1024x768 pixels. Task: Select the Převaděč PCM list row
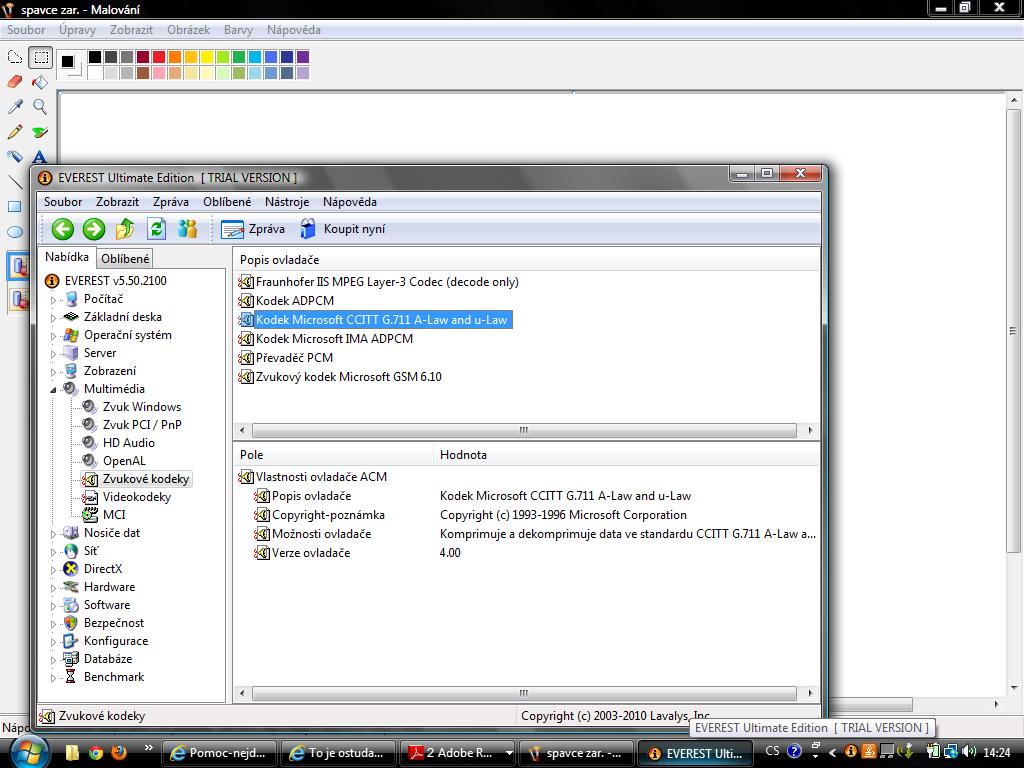coord(286,358)
